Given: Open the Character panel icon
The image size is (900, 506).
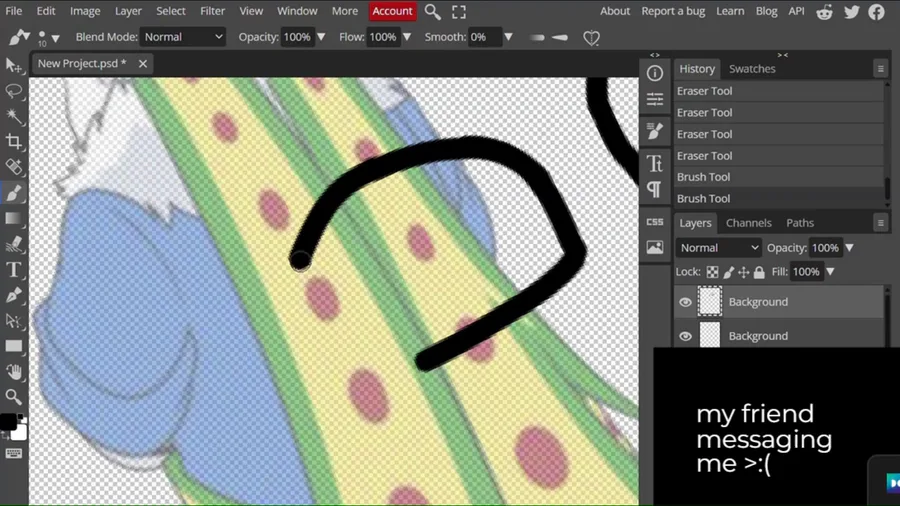Looking at the screenshot, I should tap(655, 164).
